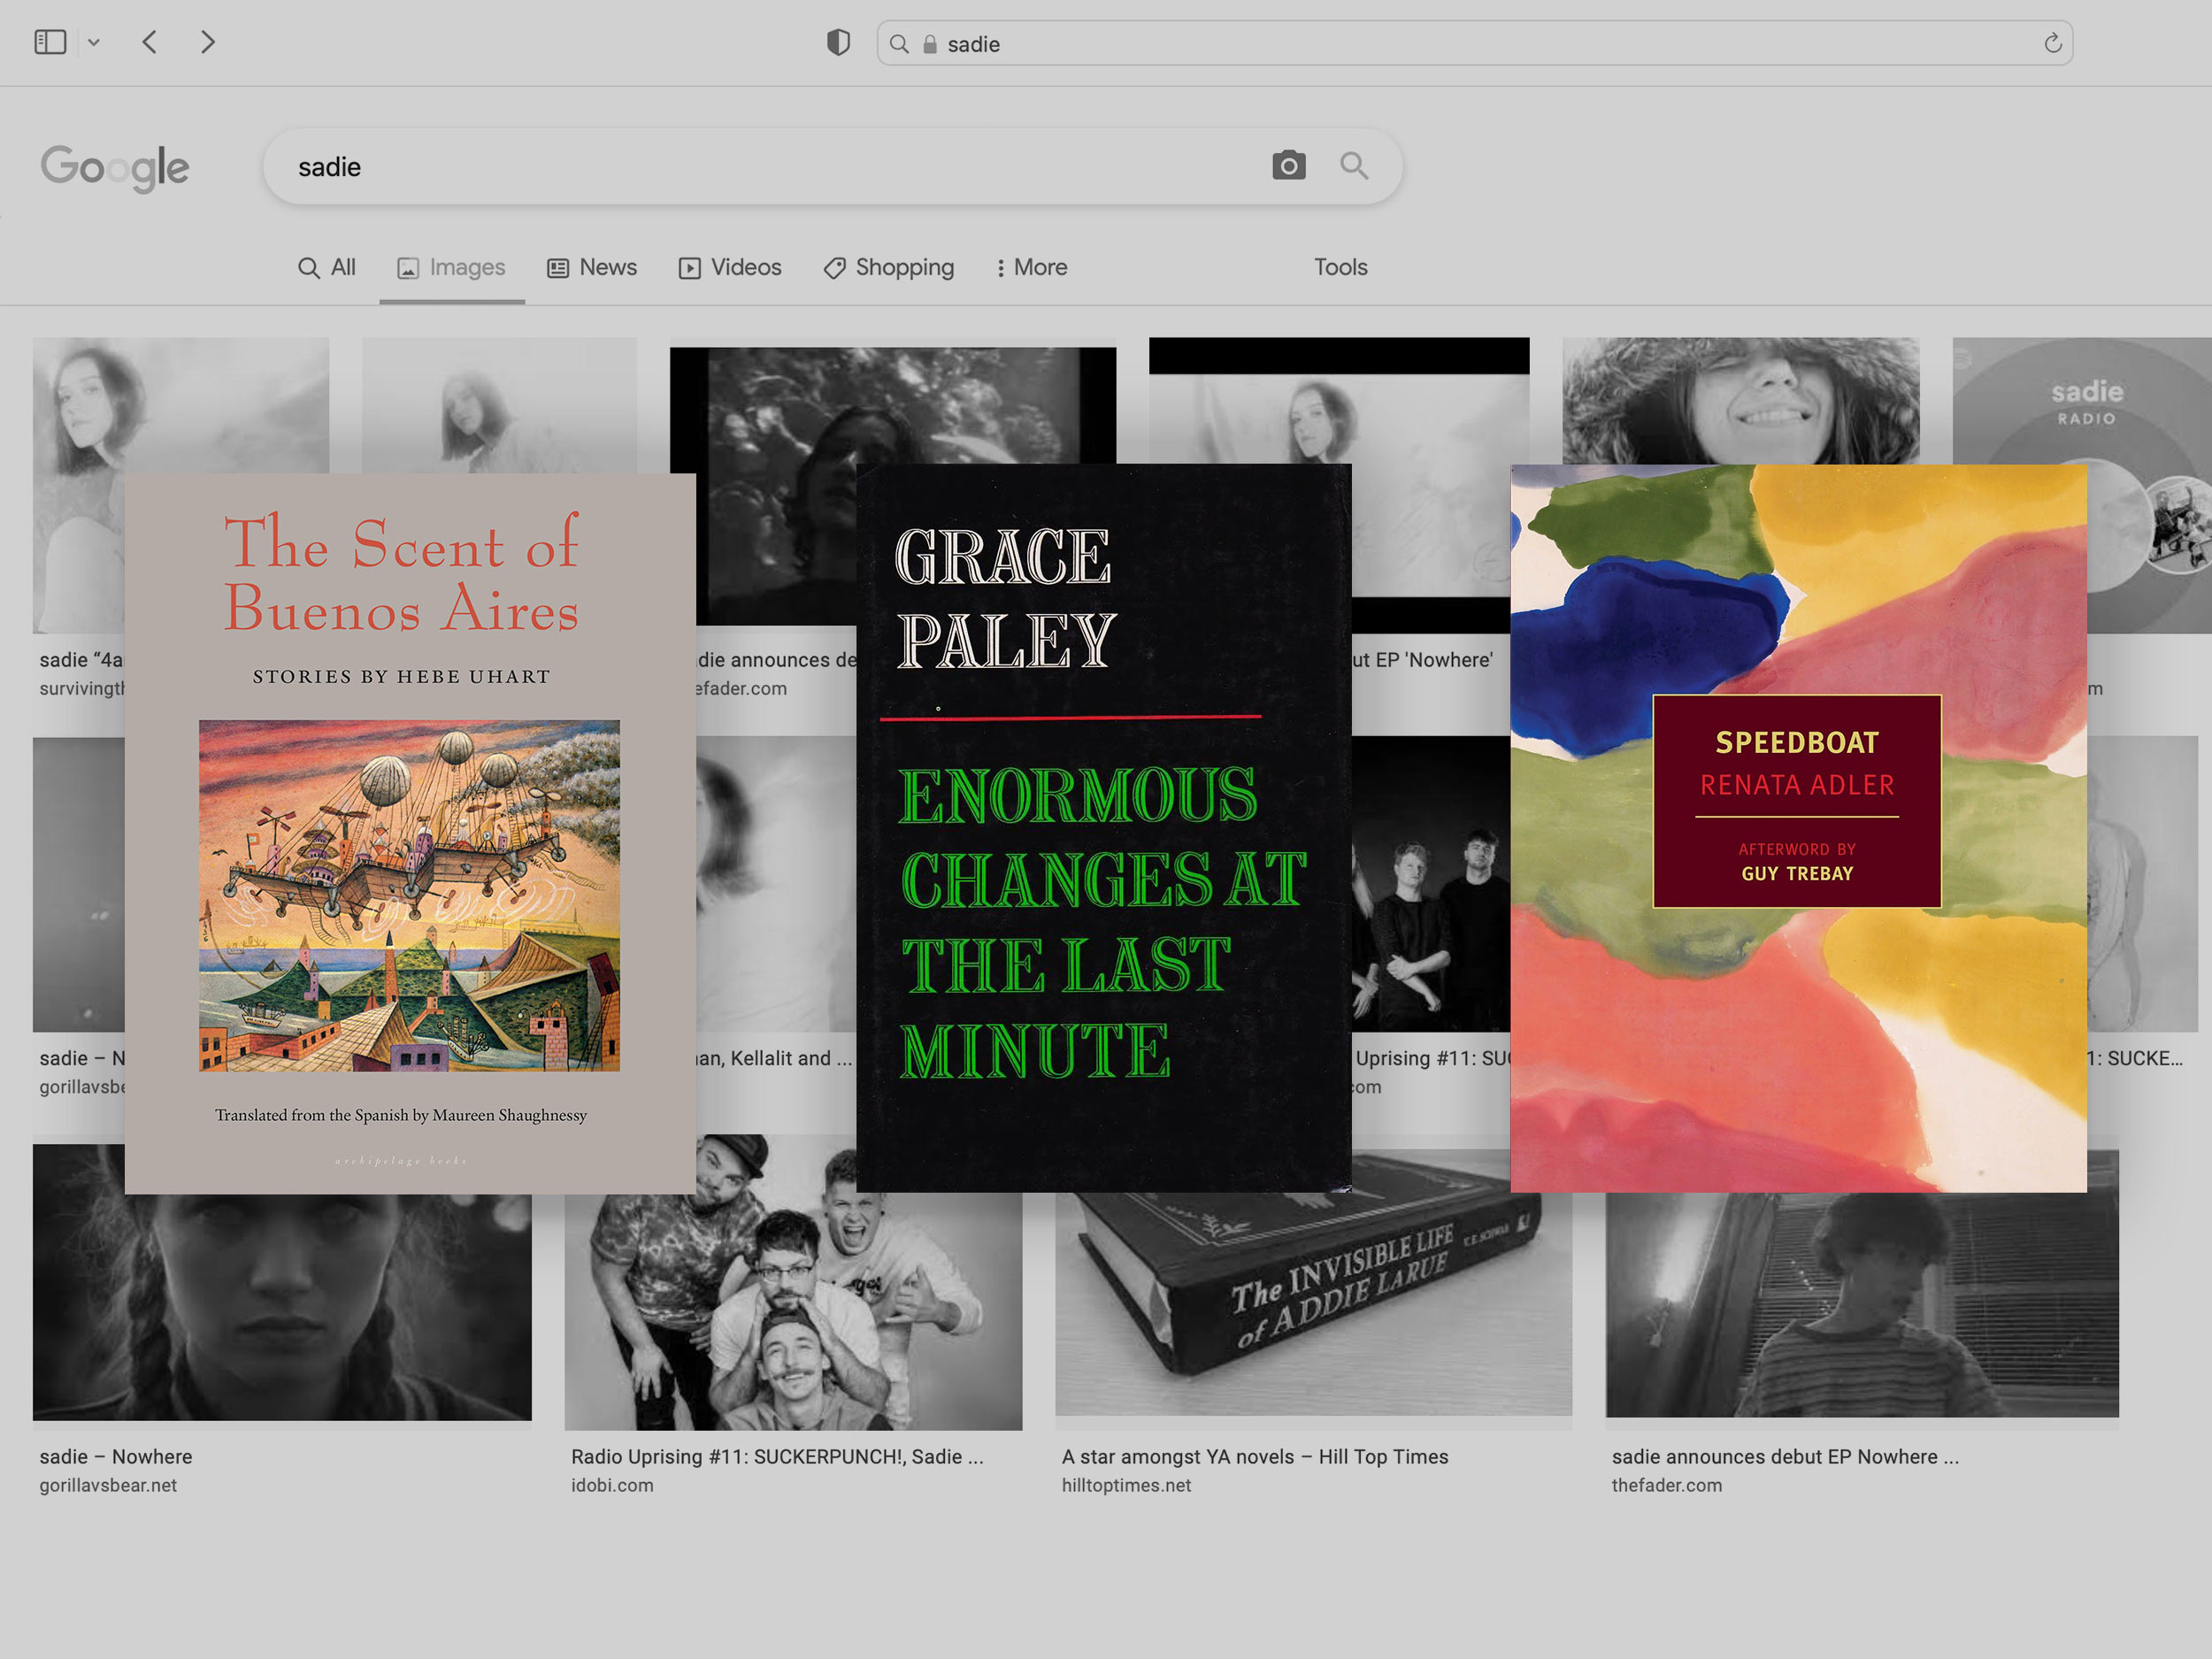Screen dimensions: 2212x1659
Task: Toggle the Safari sidebar
Action: (51, 42)
